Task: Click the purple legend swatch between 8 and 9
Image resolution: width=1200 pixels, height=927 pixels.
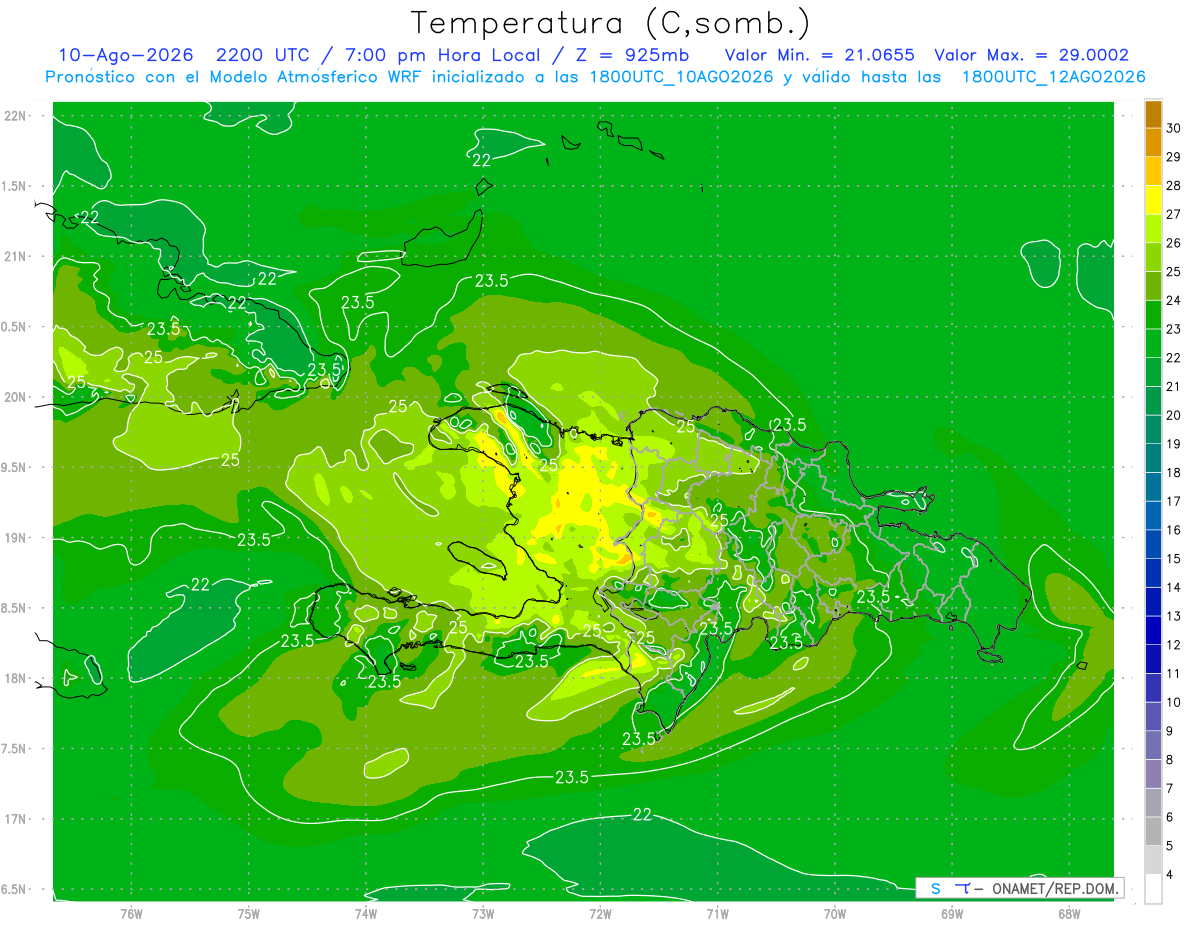Action: coord(1153,745)
